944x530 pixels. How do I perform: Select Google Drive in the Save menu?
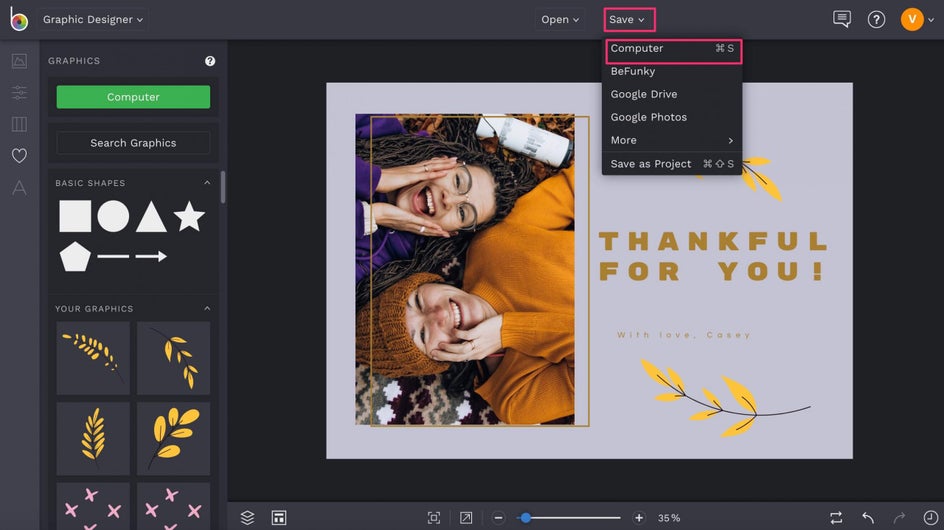point(644,94)
